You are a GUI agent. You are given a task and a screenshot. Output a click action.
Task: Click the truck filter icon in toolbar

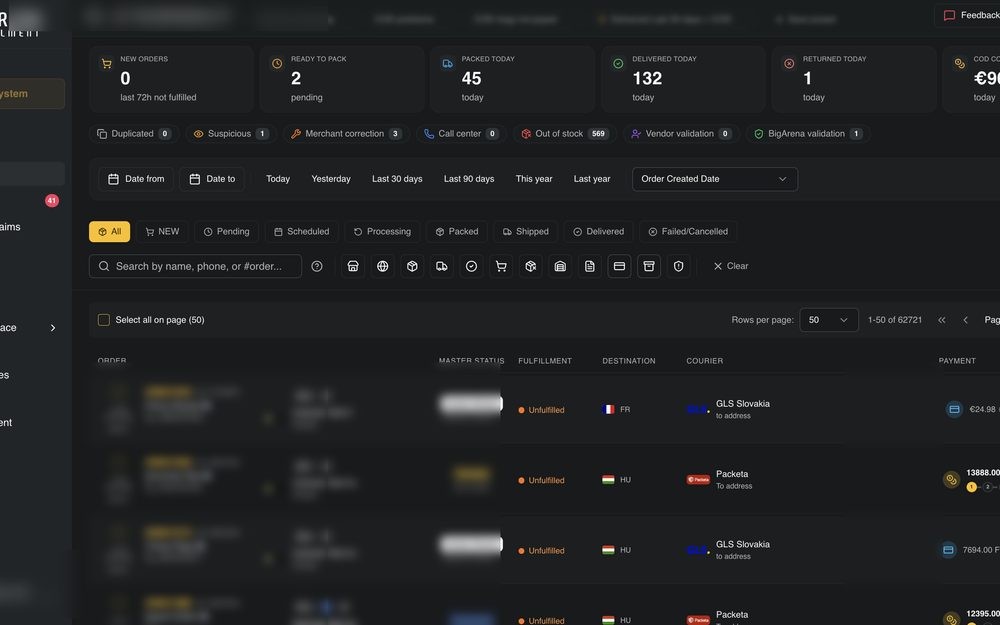tap(441, 267)
